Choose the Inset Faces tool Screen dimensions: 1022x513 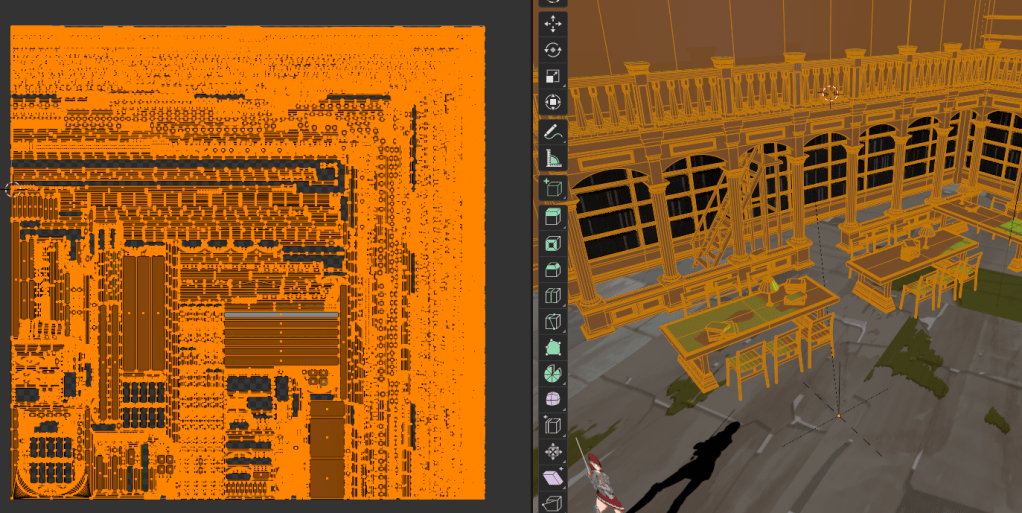click(552, 243)
